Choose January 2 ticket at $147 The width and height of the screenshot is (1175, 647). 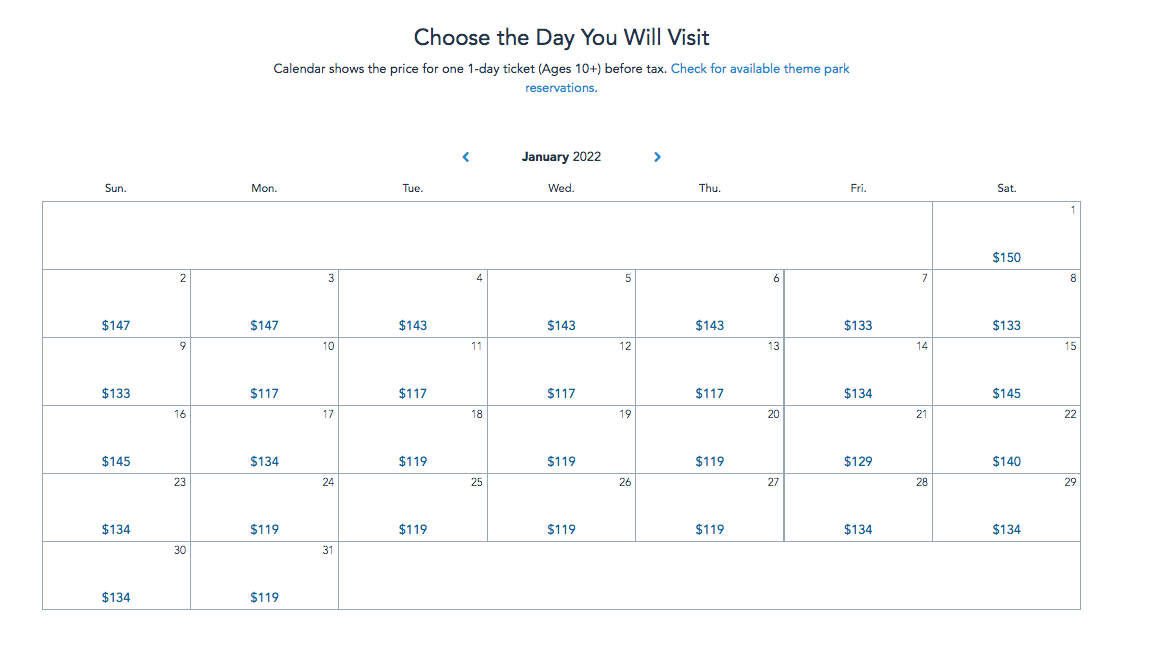116,304
